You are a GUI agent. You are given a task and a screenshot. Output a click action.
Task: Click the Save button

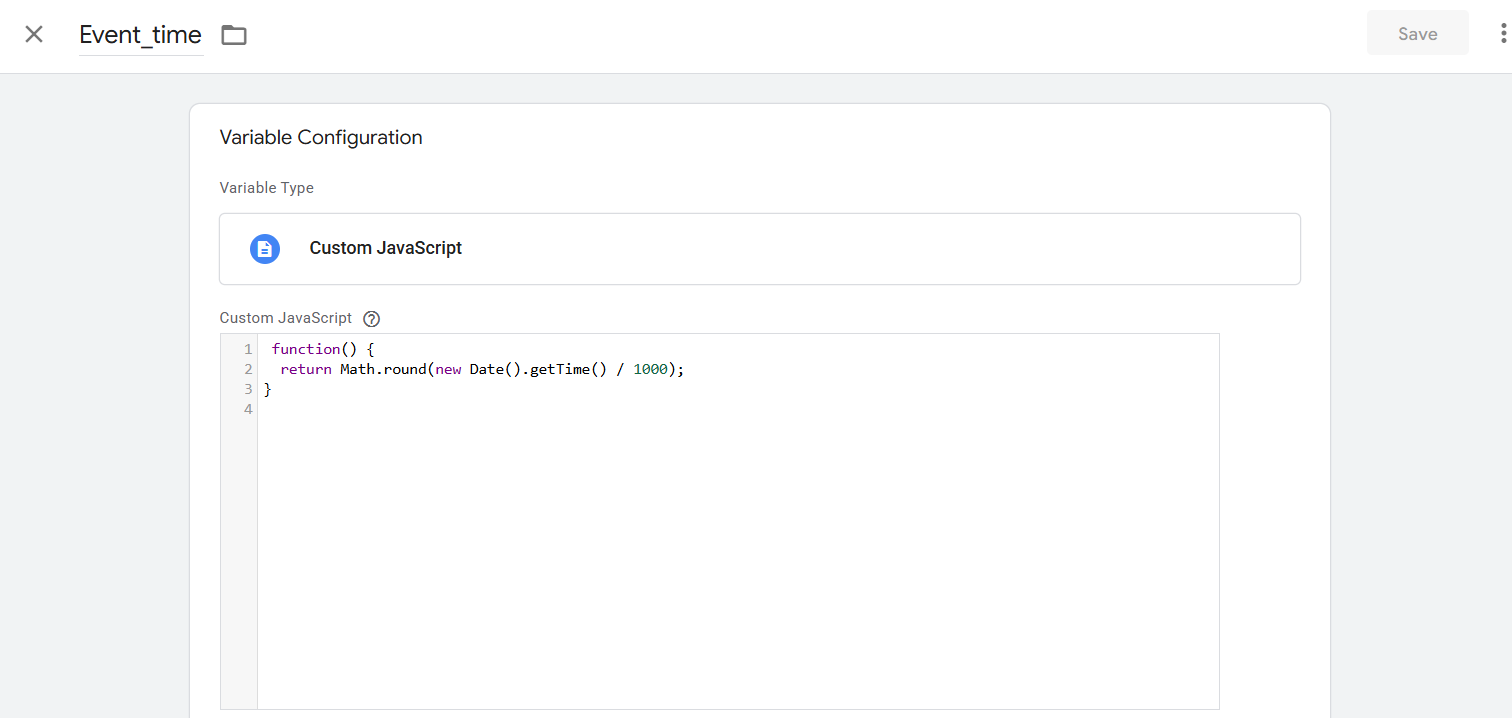click(1417, 34)
